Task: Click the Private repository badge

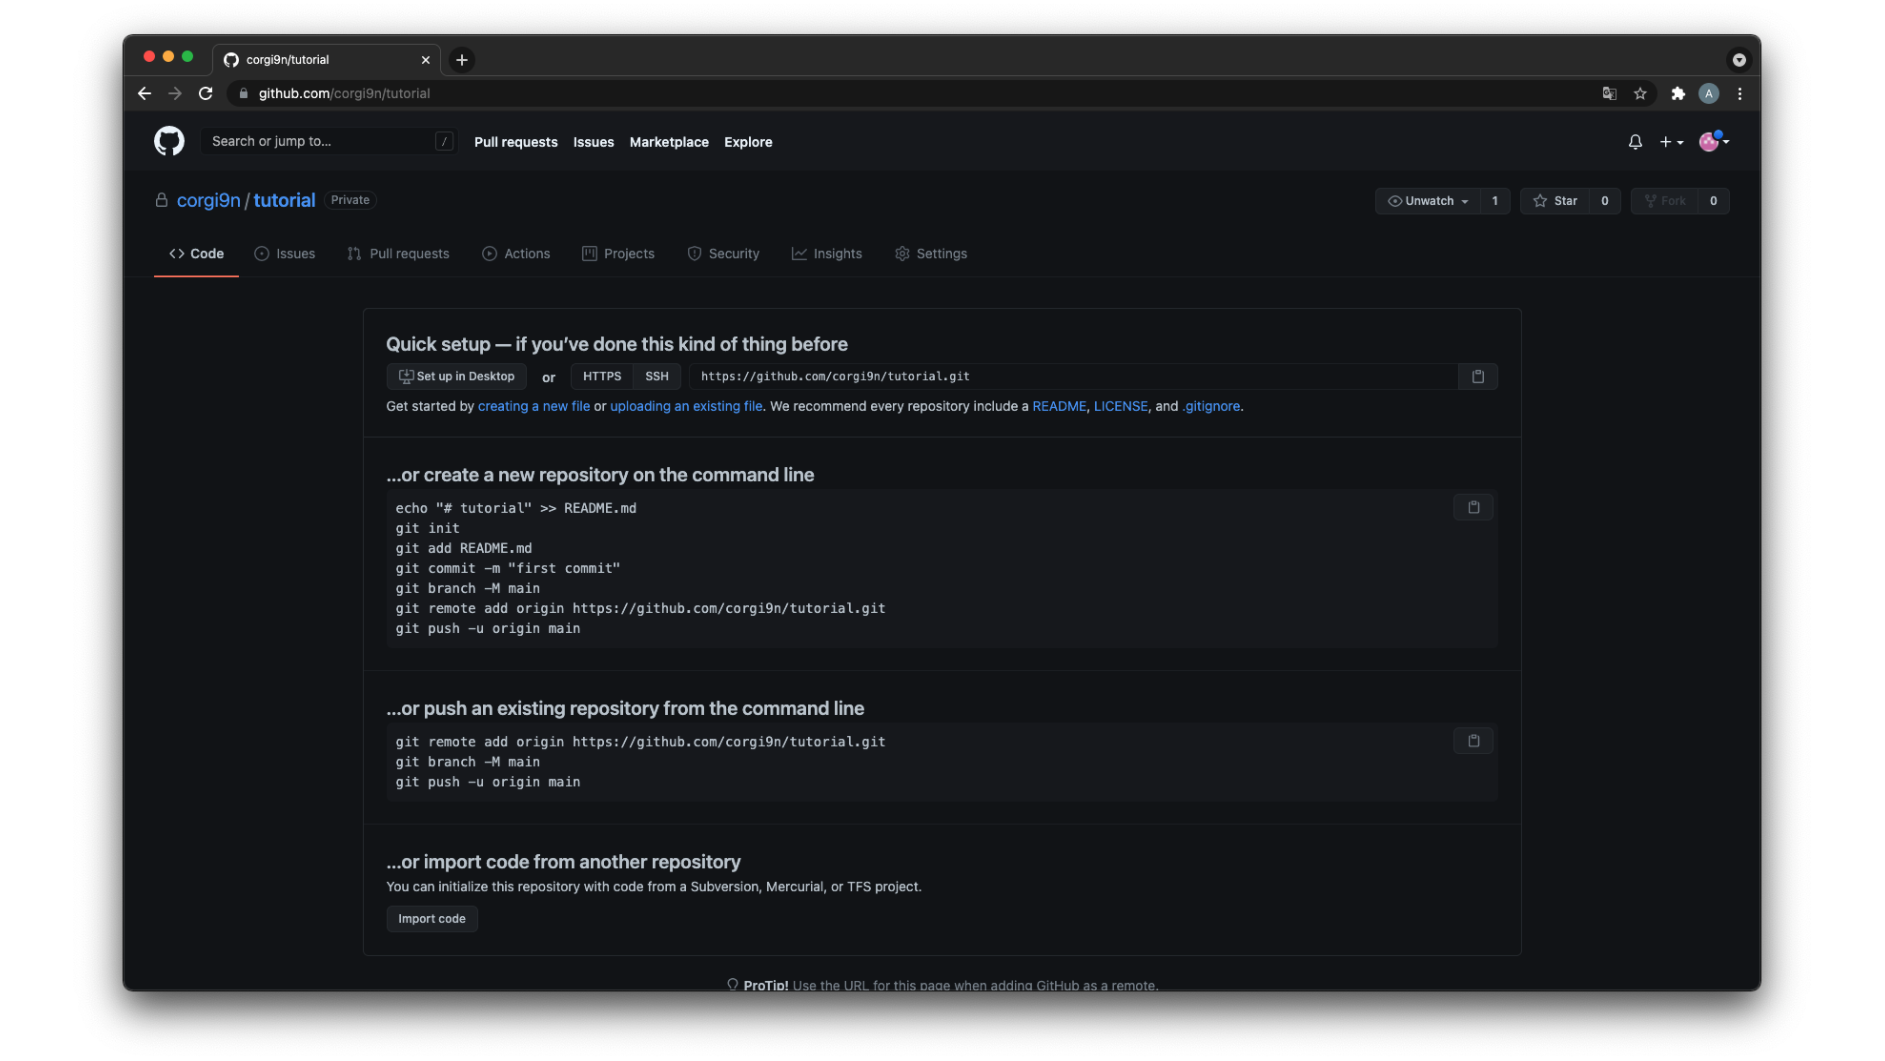Action: 350,200
